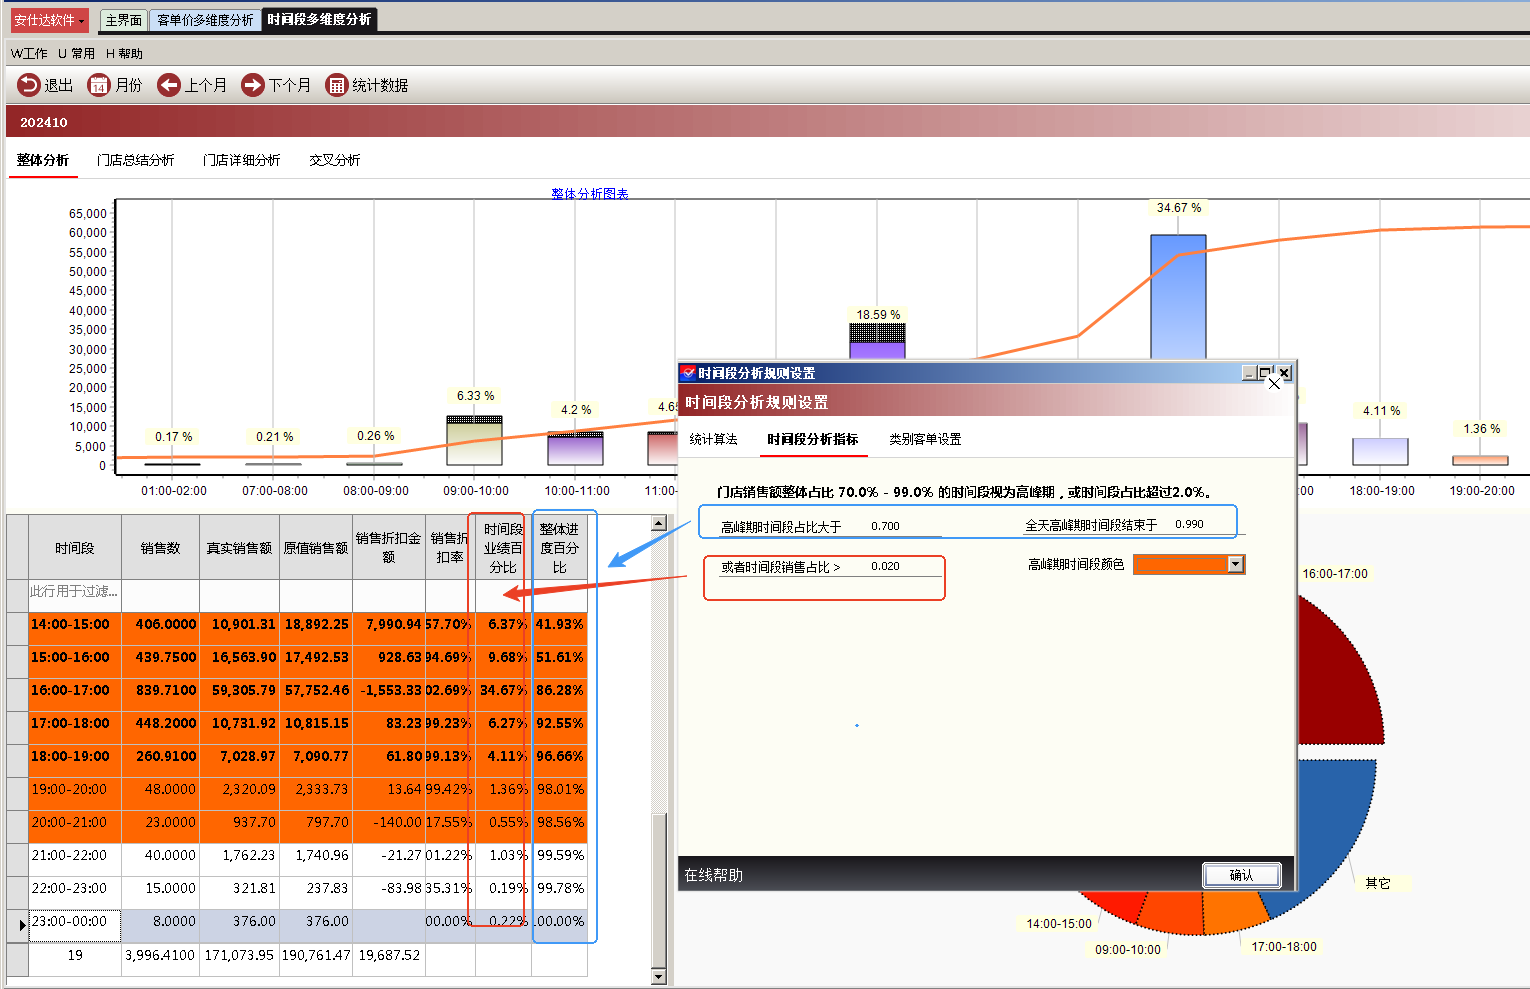Expand the 高峰期时间段颜色 dropdown arrow
The height and width of the screenshot is (989, 1530).
(x=1236, y=565)
